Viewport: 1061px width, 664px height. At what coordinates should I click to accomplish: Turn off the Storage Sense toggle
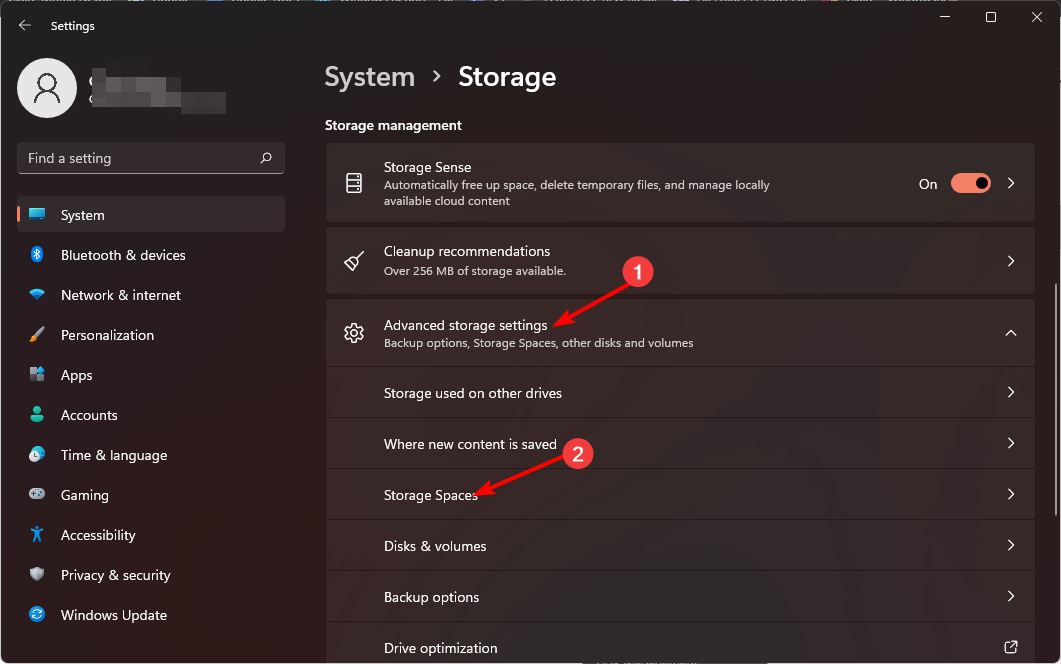pyautogui.click(x=970, y=184)
